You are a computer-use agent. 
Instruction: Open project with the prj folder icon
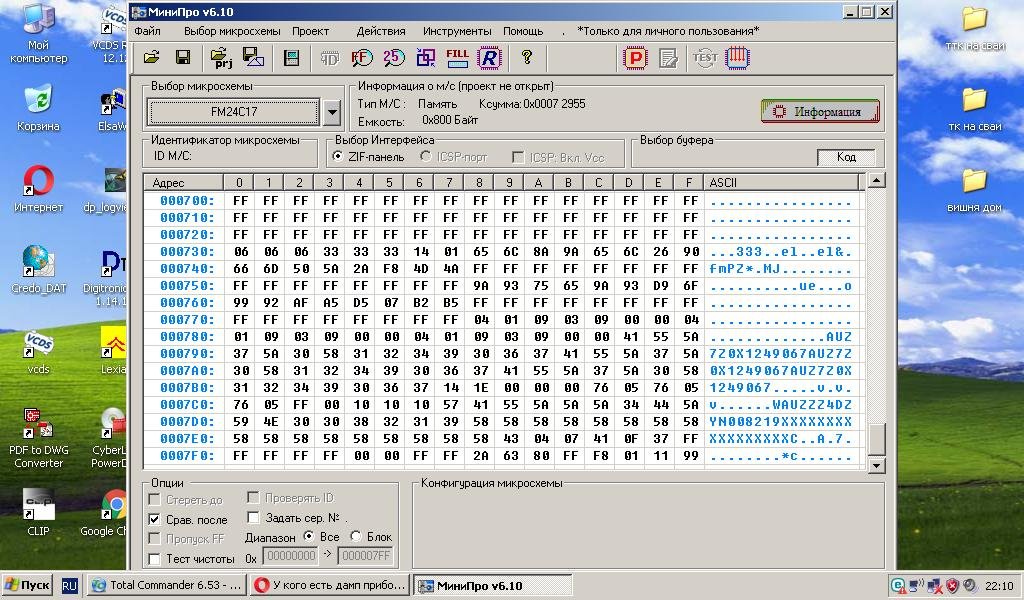coord(221,58)
